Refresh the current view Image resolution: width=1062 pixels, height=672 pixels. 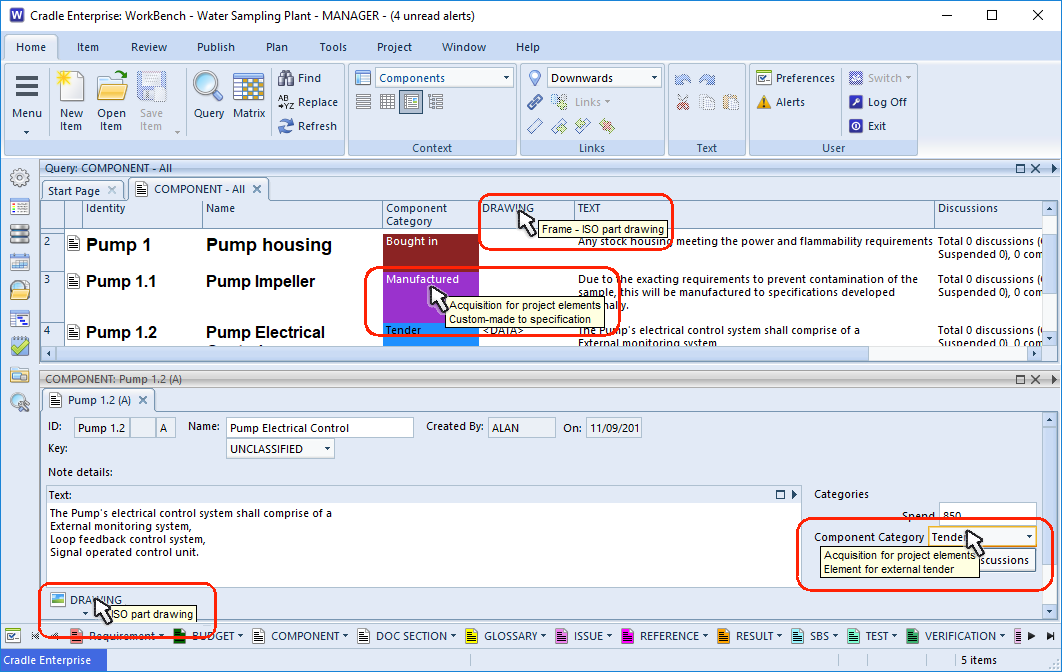point(307,126)
